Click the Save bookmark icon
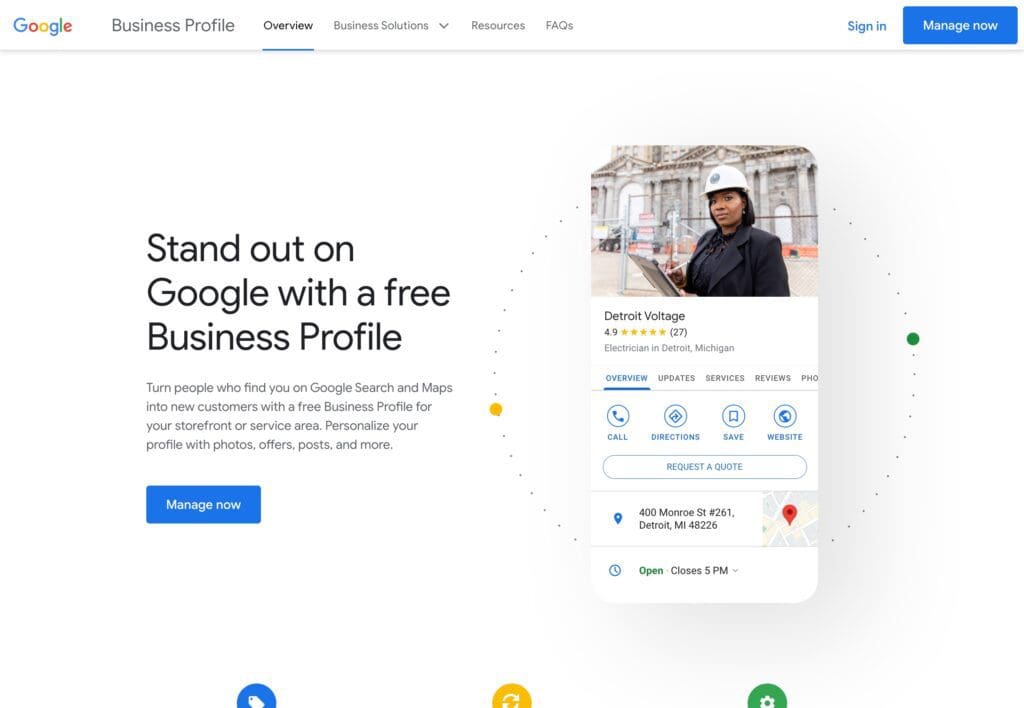 pyautogui.click(x=733, y=416)
